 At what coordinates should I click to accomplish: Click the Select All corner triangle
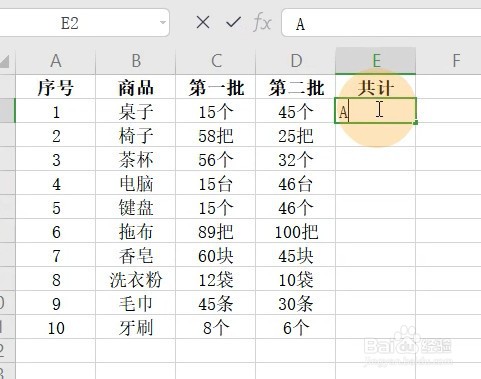[x=5, y=61]
